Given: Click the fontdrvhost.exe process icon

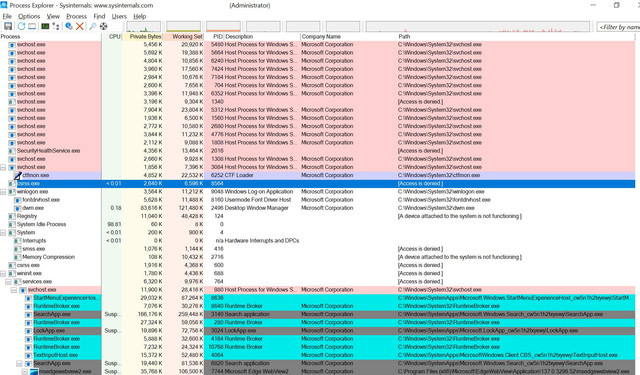Looking at the screenshot, I should tap(18, 200).
